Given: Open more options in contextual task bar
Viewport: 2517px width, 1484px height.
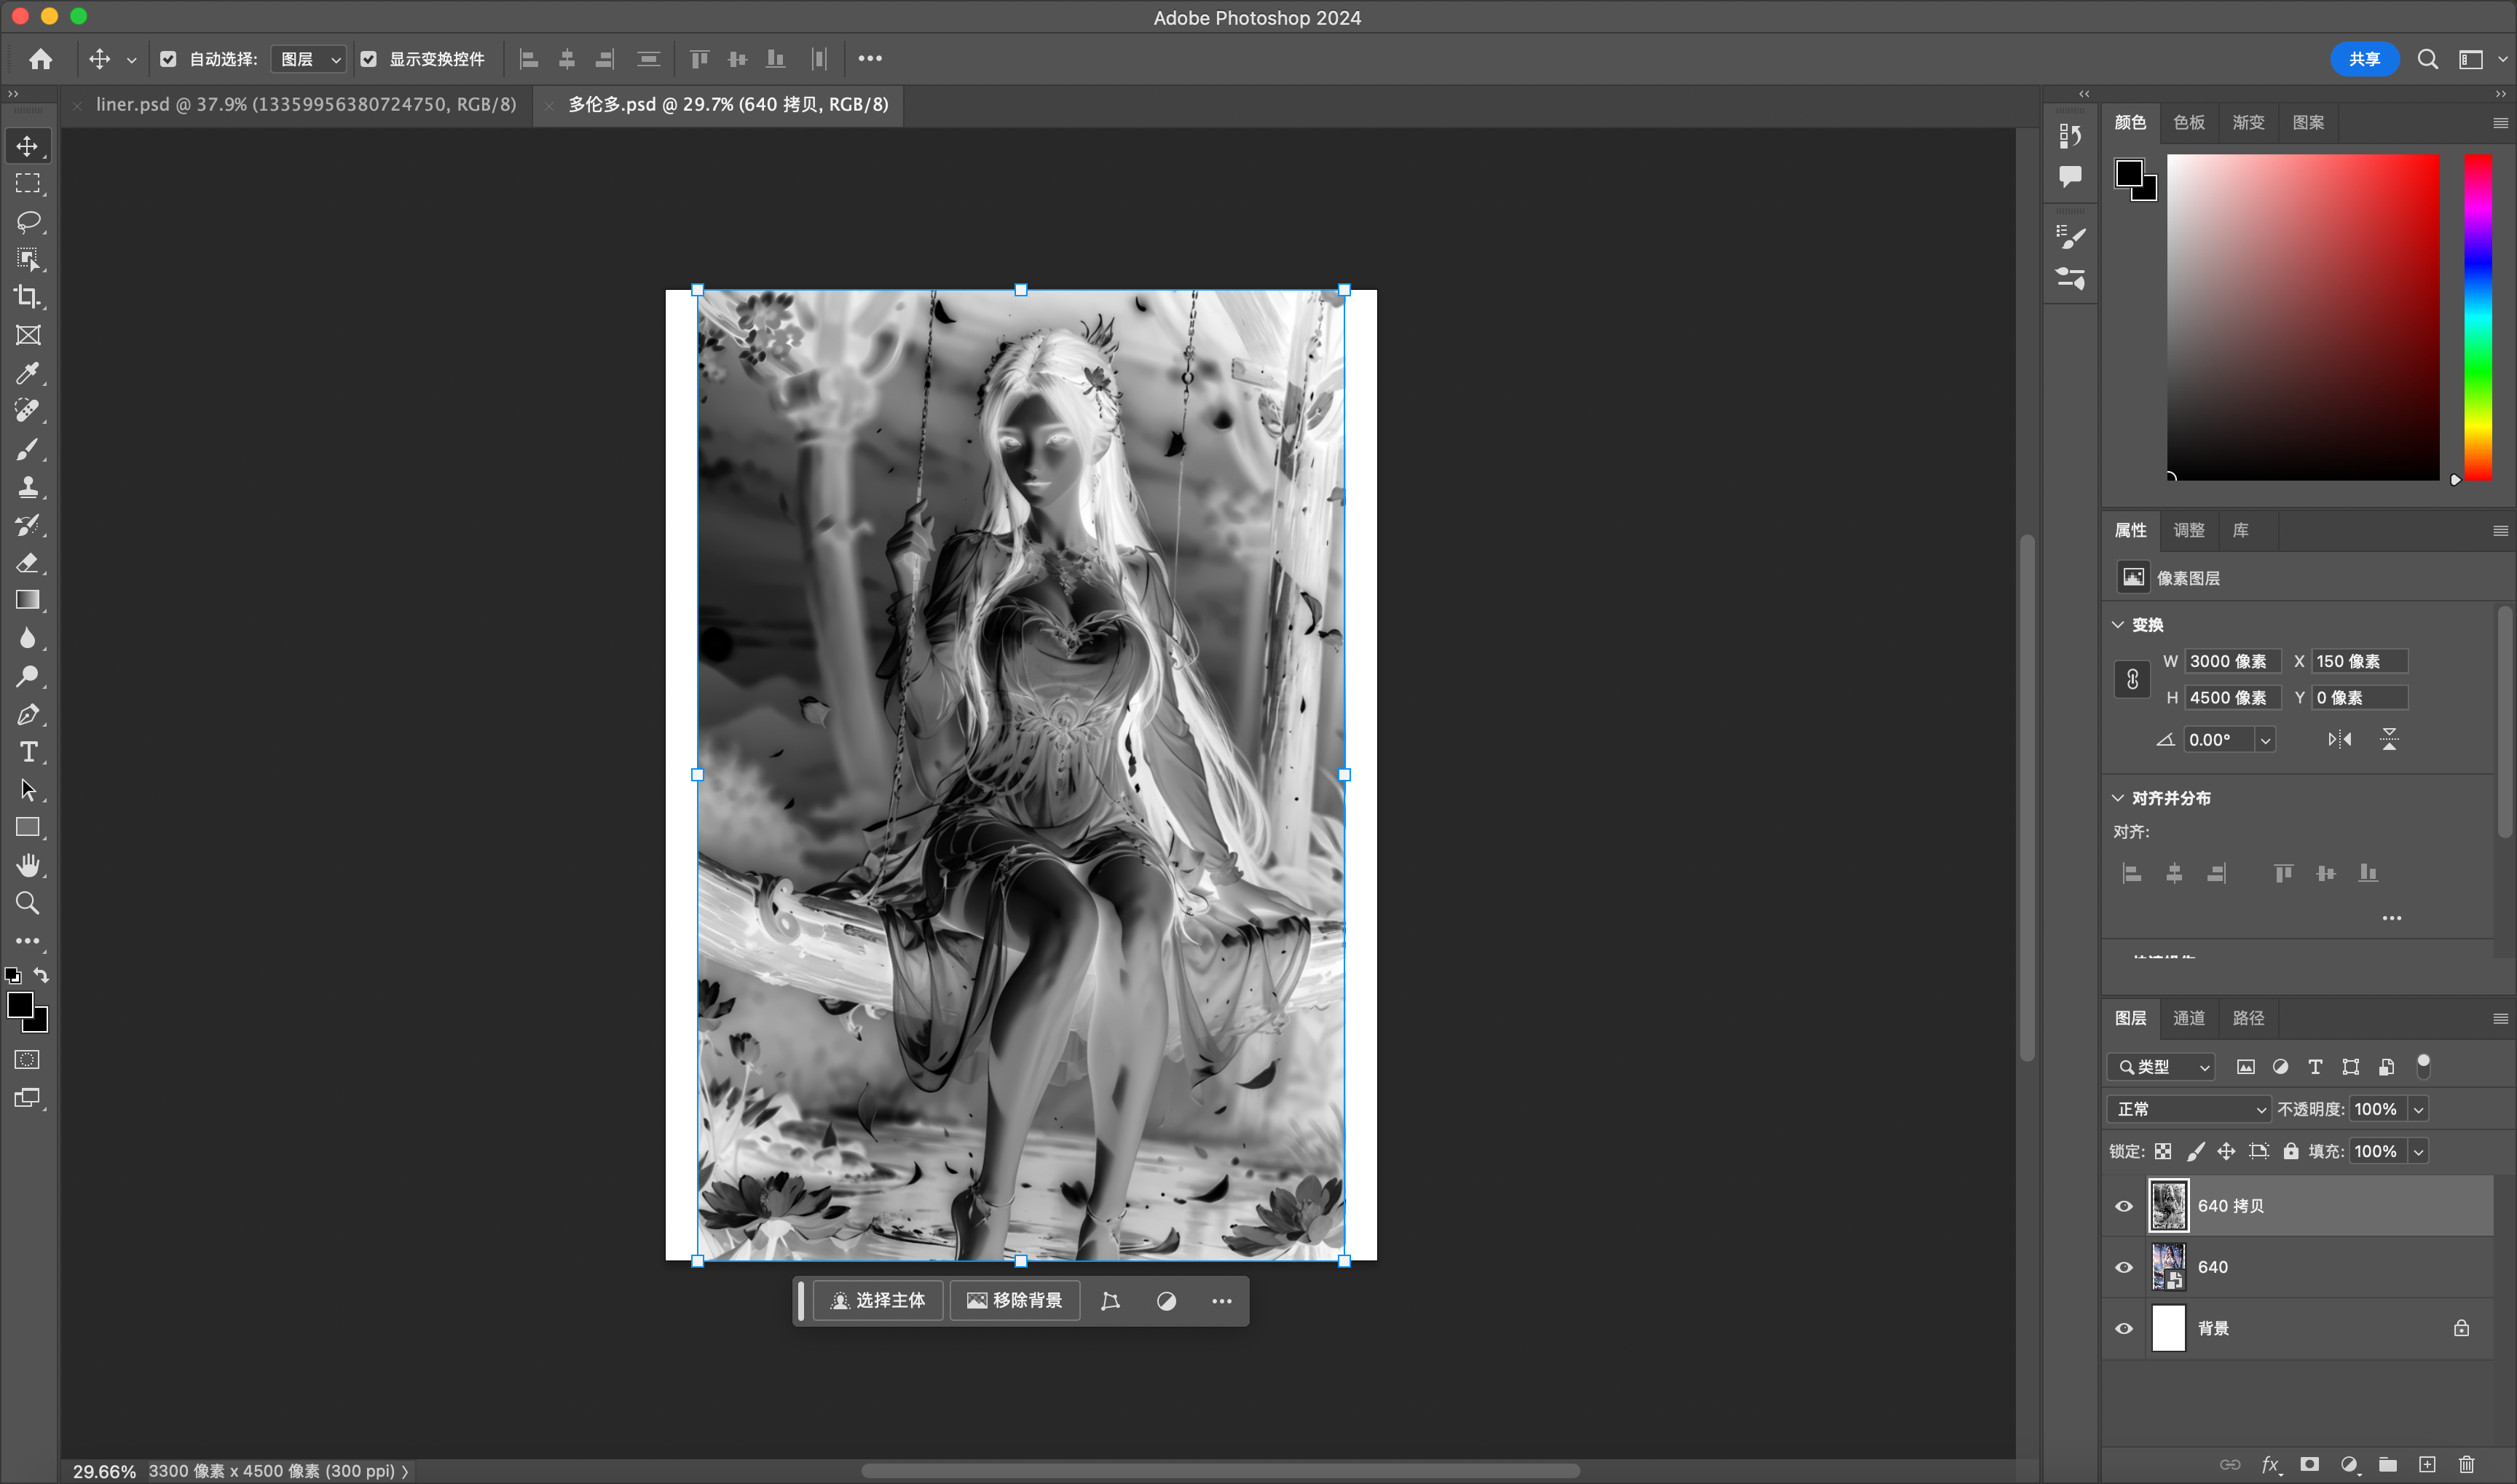Looking at the screenshot, I should pos(1221,1301).
